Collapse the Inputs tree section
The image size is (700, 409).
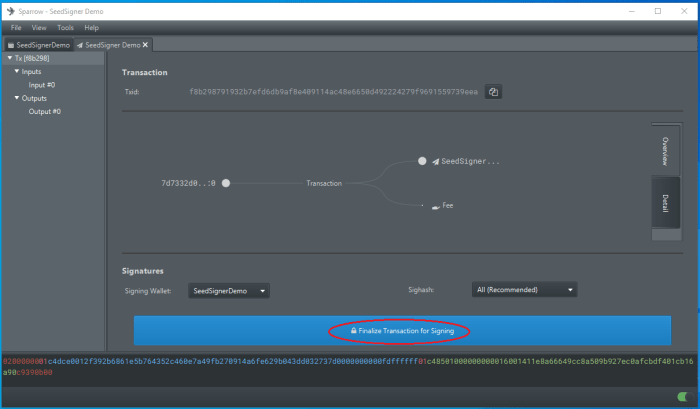click(16, 72)
